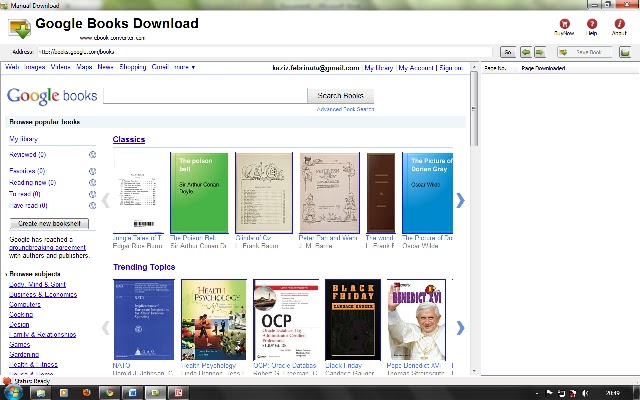Click the Save Book button
The image size is (640, 400).
pyautogui.click(x=584, y=52)
